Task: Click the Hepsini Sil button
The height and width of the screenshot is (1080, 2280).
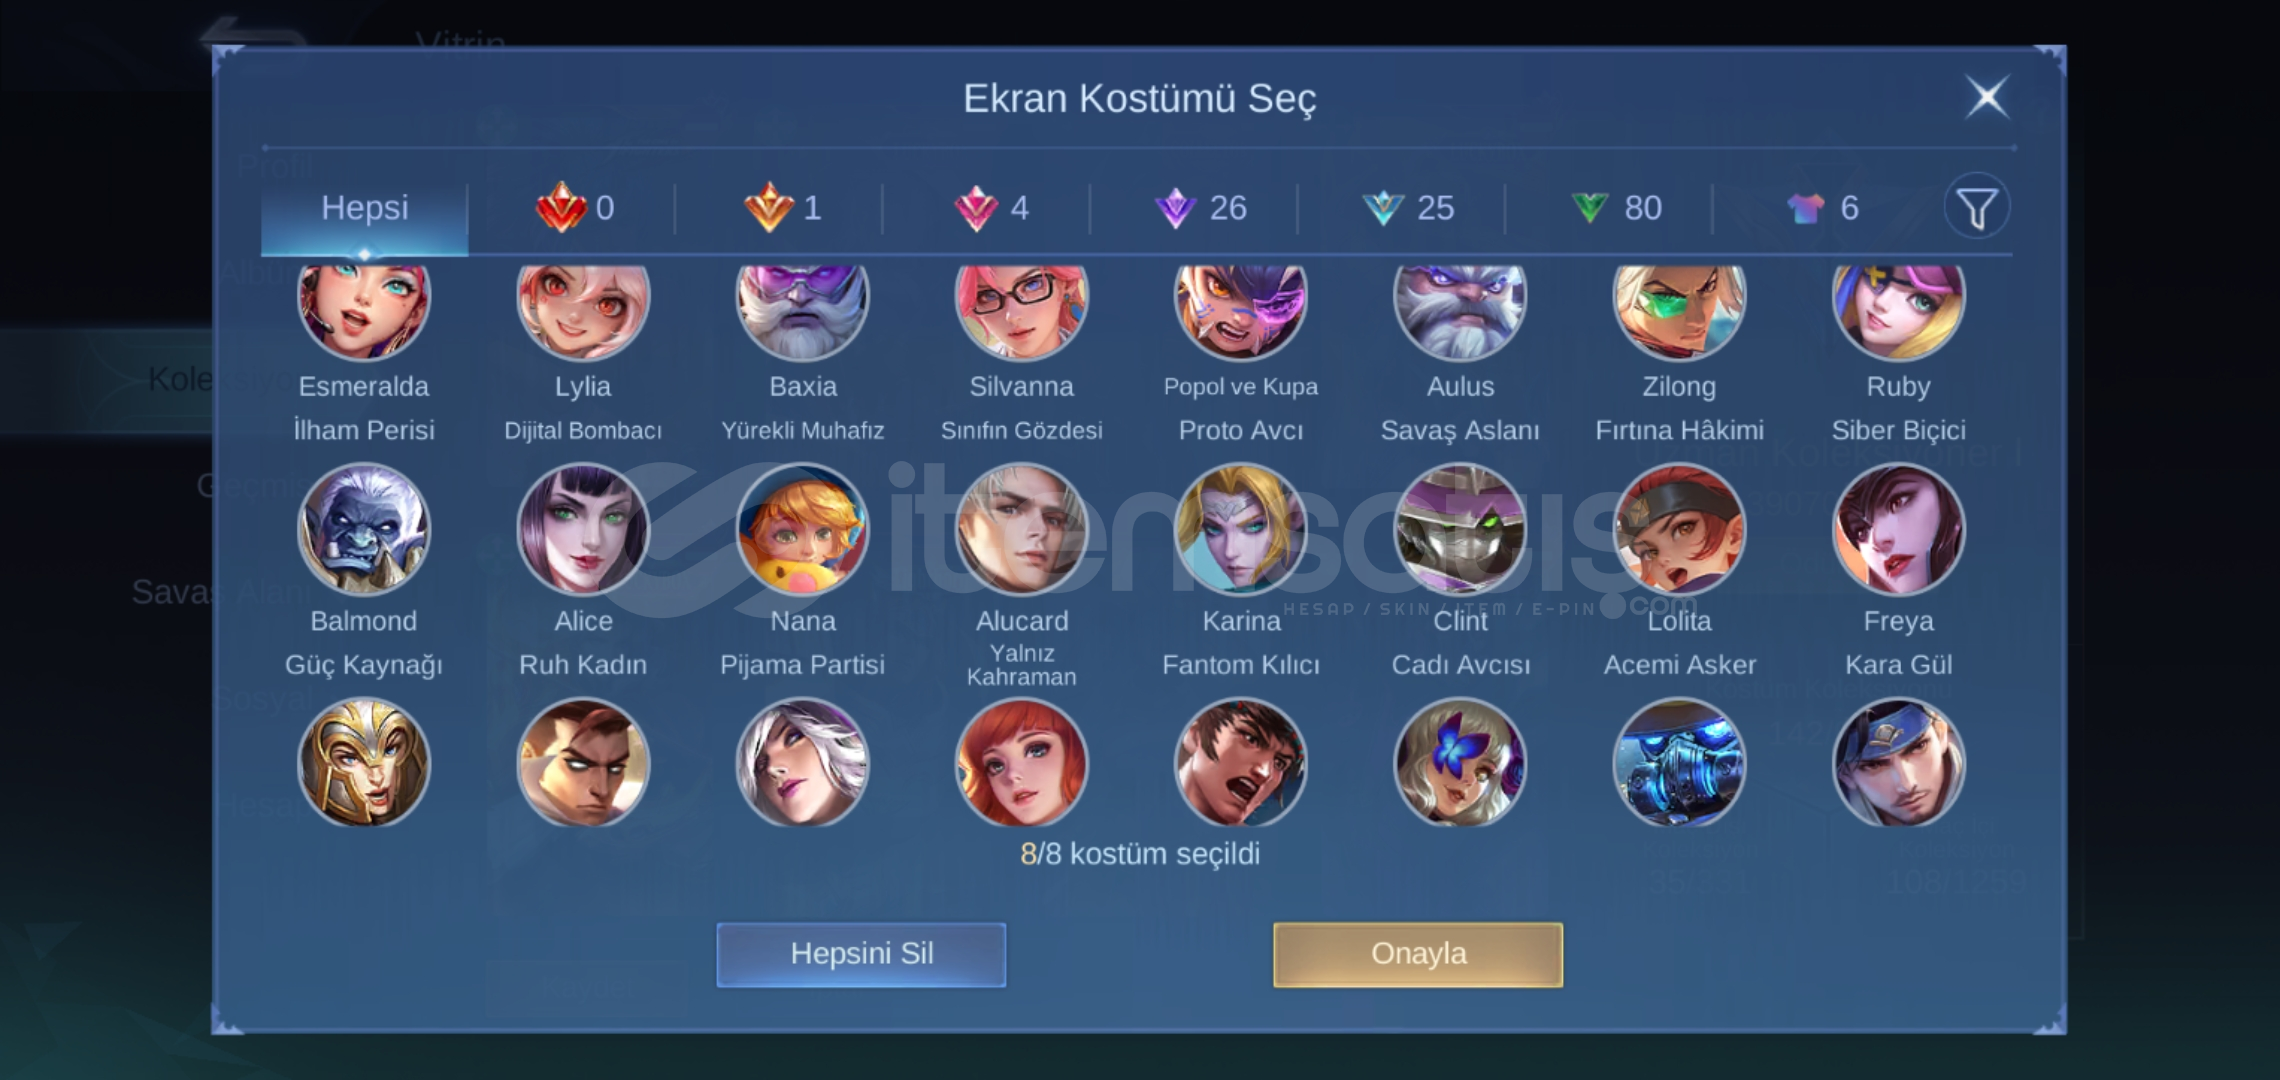Action: click(861, 954)
